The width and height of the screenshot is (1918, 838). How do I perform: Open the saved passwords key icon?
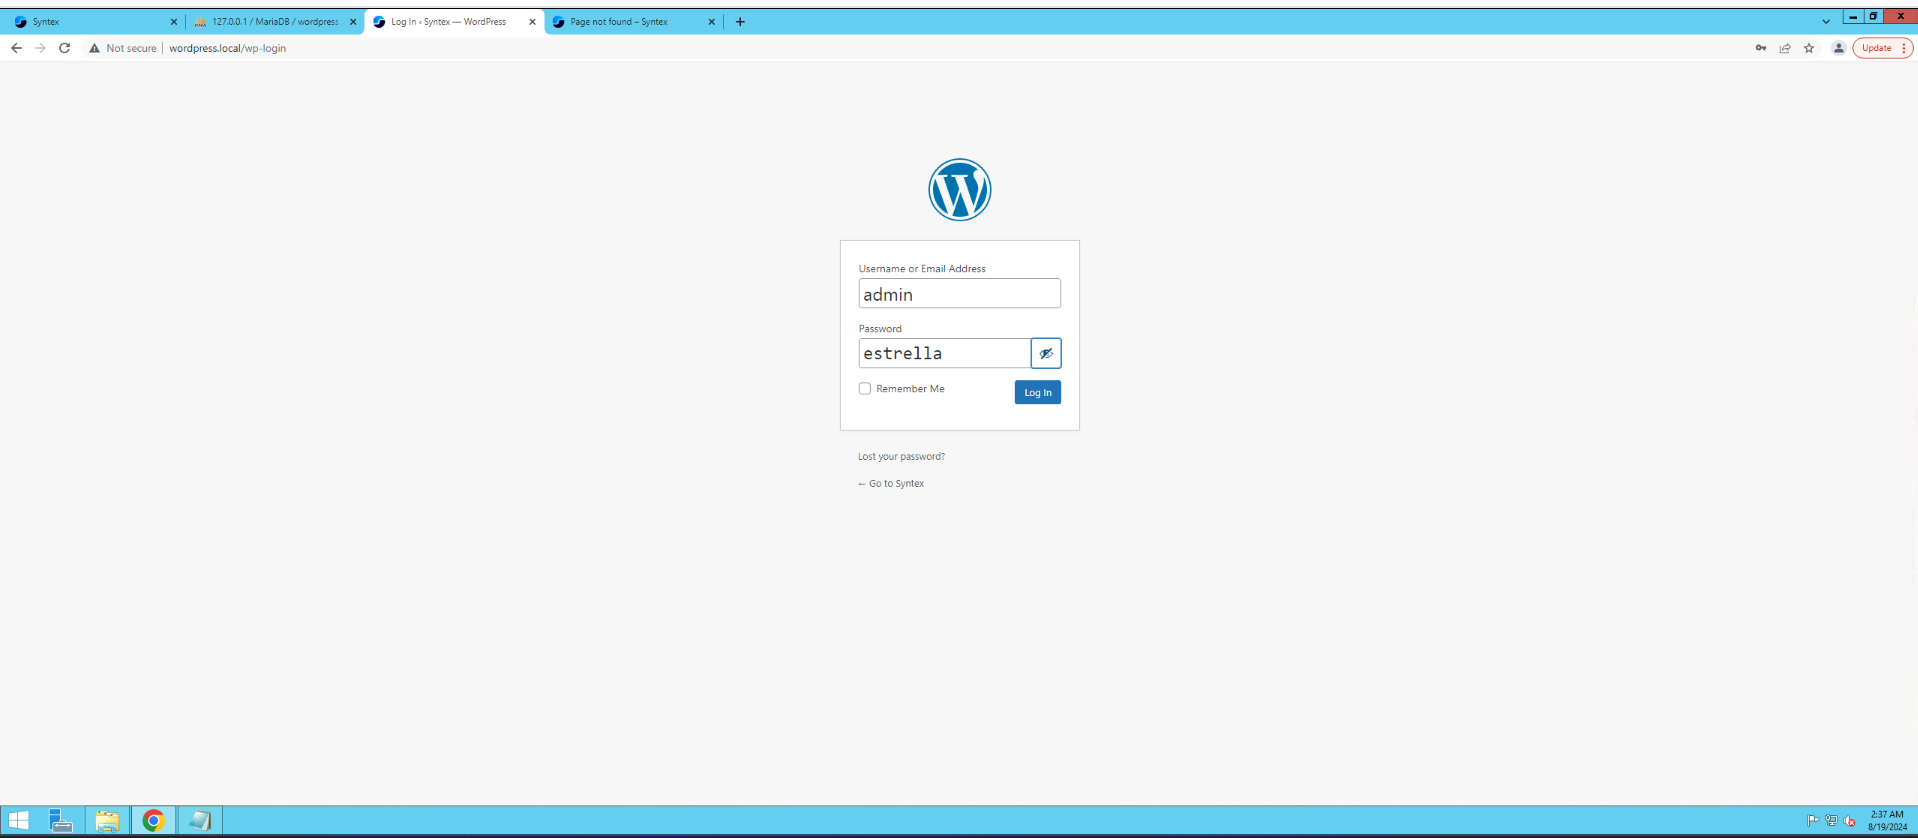tap(1761, 48)
